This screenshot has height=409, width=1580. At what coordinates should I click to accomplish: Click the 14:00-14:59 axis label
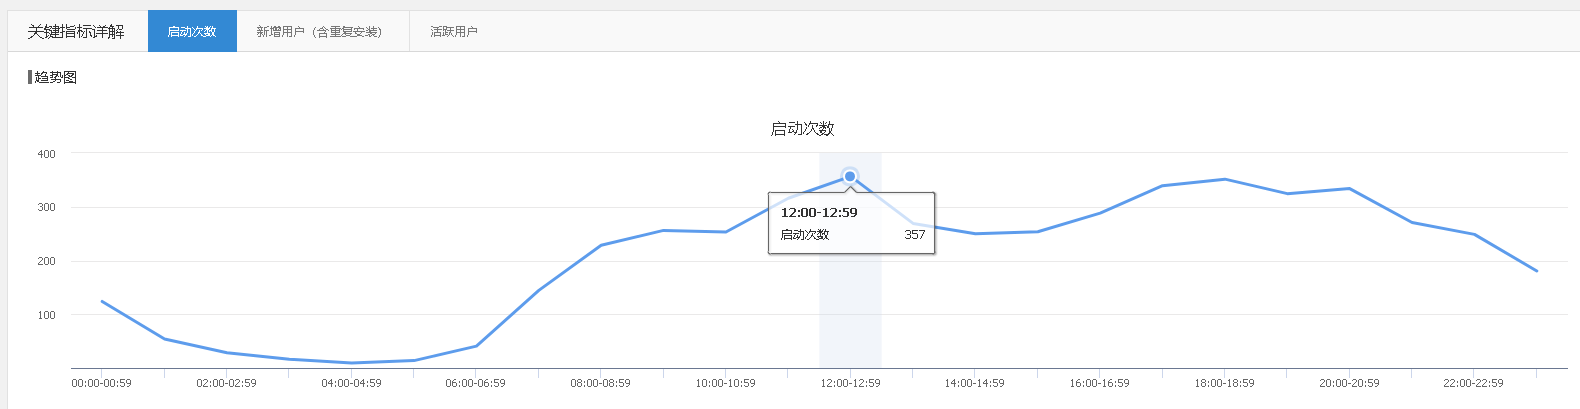(974, 383)
